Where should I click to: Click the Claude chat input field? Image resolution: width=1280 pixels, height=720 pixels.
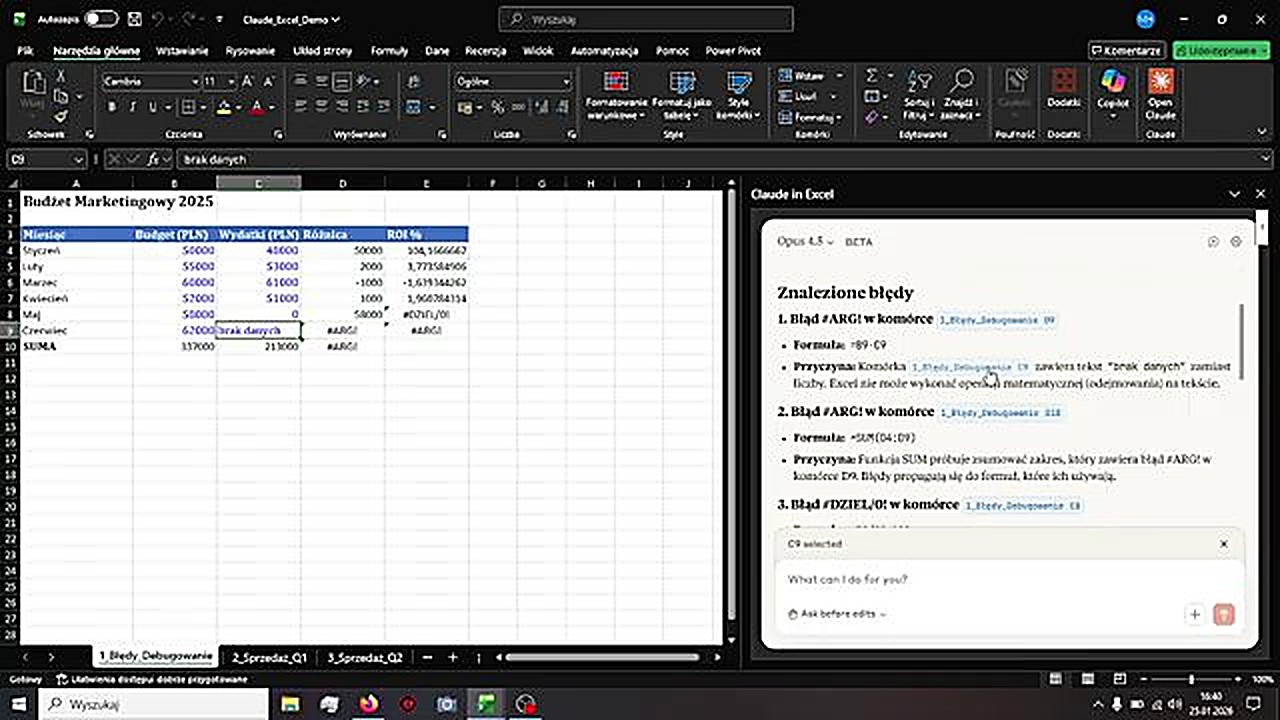click(x=1000, y=580)
